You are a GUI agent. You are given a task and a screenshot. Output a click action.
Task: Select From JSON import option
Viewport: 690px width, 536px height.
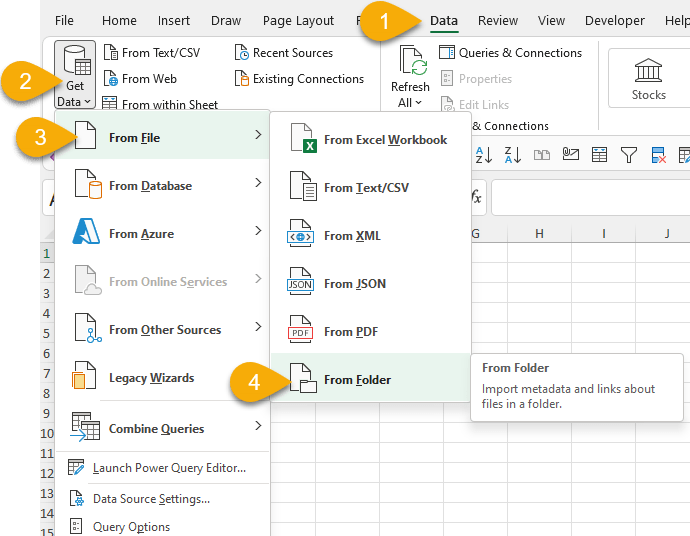354,284
